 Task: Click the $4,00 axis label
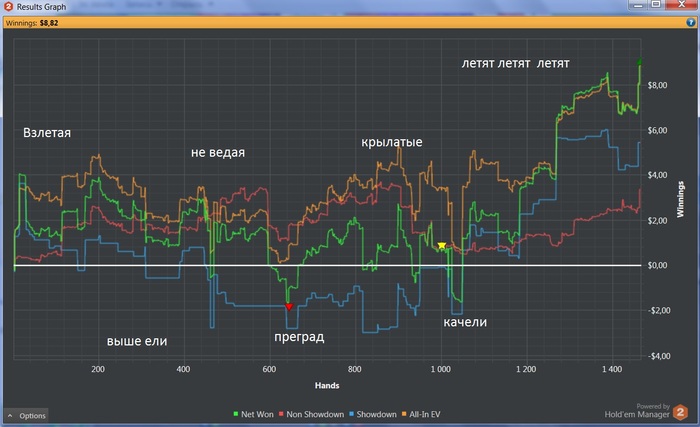pyautogui.click(x=657, y=175)
